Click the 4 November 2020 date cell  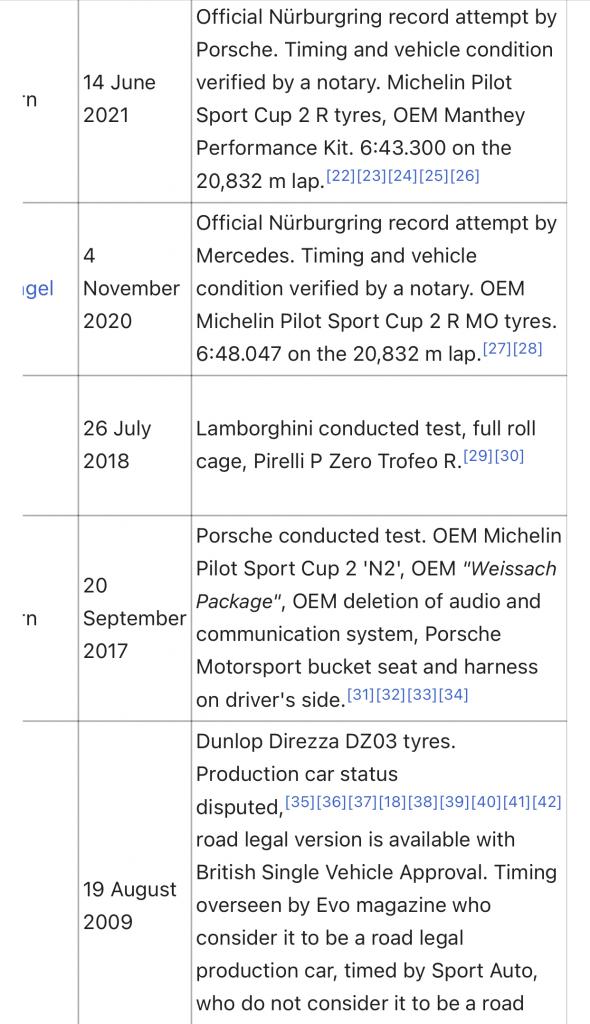135,289
